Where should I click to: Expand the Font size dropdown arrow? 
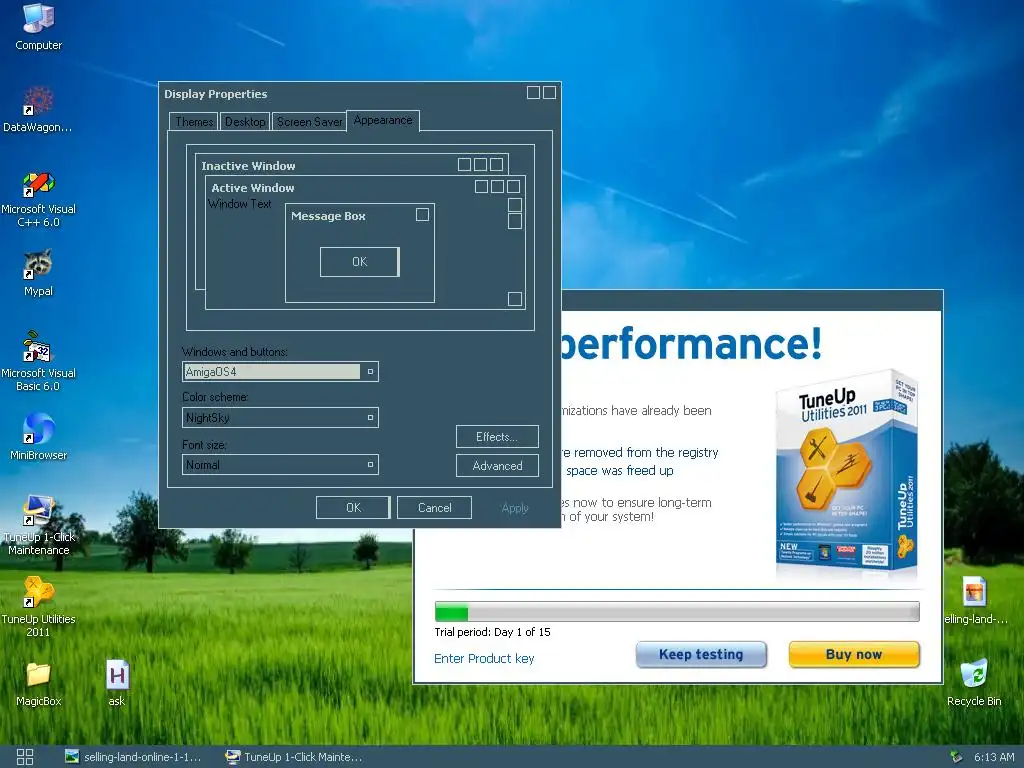click(x=370, y=464)
